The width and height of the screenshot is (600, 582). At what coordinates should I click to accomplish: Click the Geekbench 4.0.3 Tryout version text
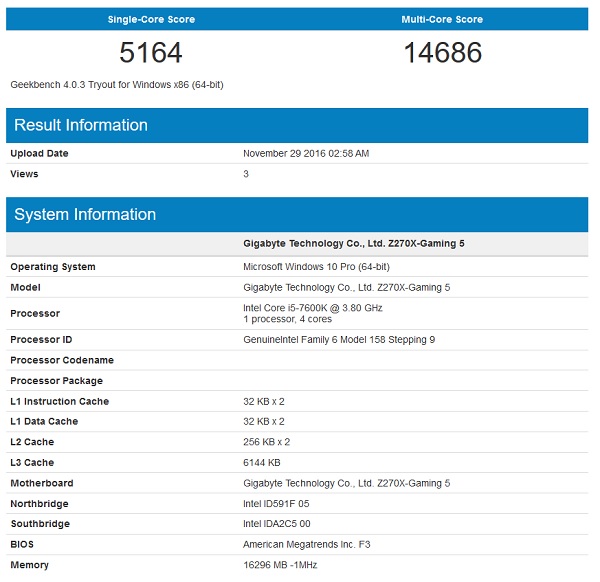tap(117, 85)
